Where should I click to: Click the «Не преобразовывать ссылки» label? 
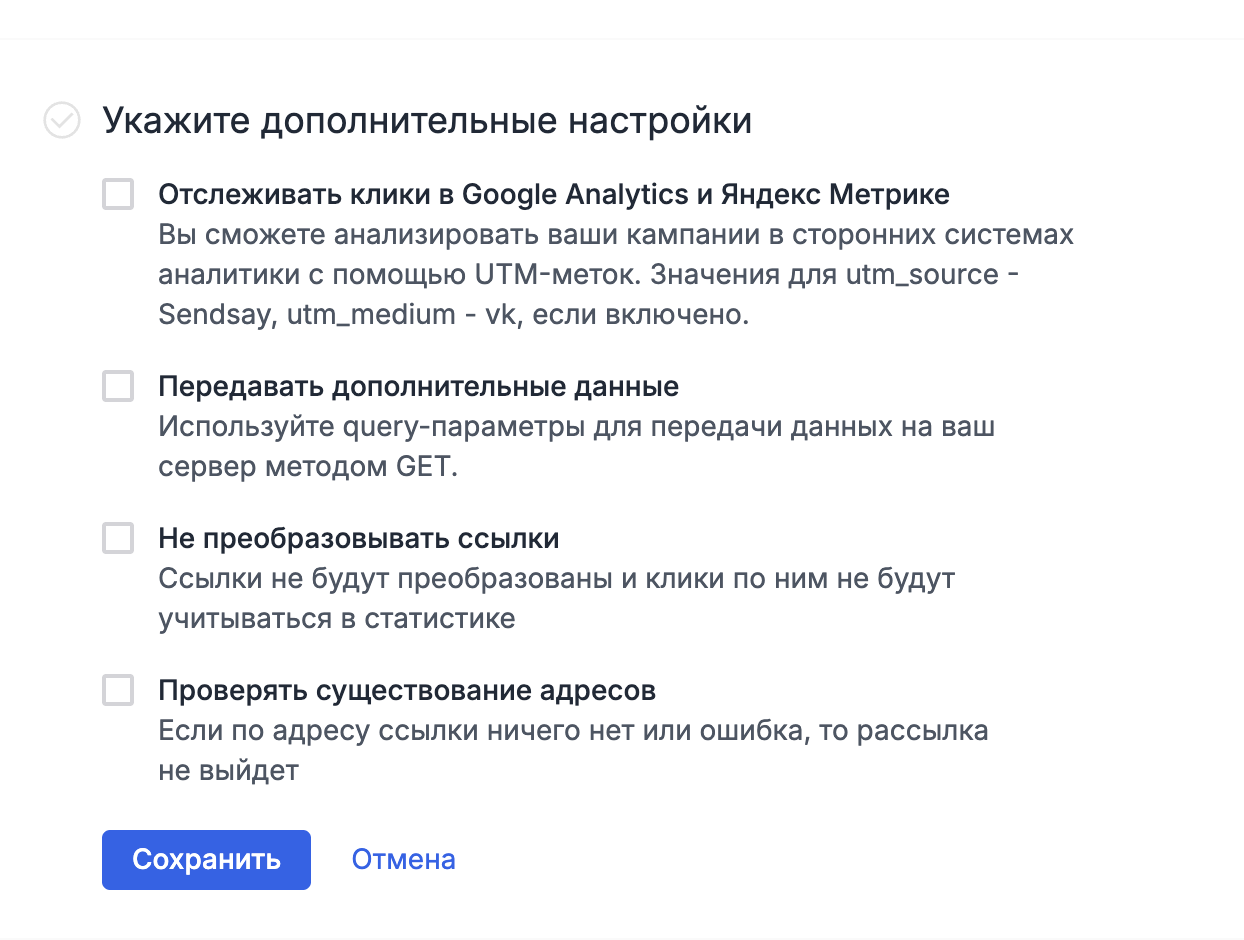(x=361, y=538)
